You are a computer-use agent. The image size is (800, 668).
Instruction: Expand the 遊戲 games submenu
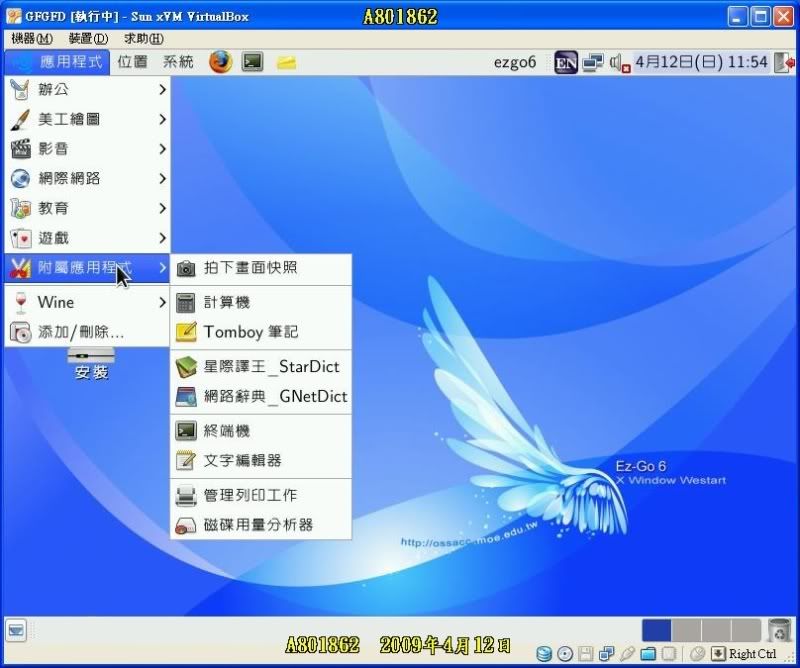[x=87, y=238]
